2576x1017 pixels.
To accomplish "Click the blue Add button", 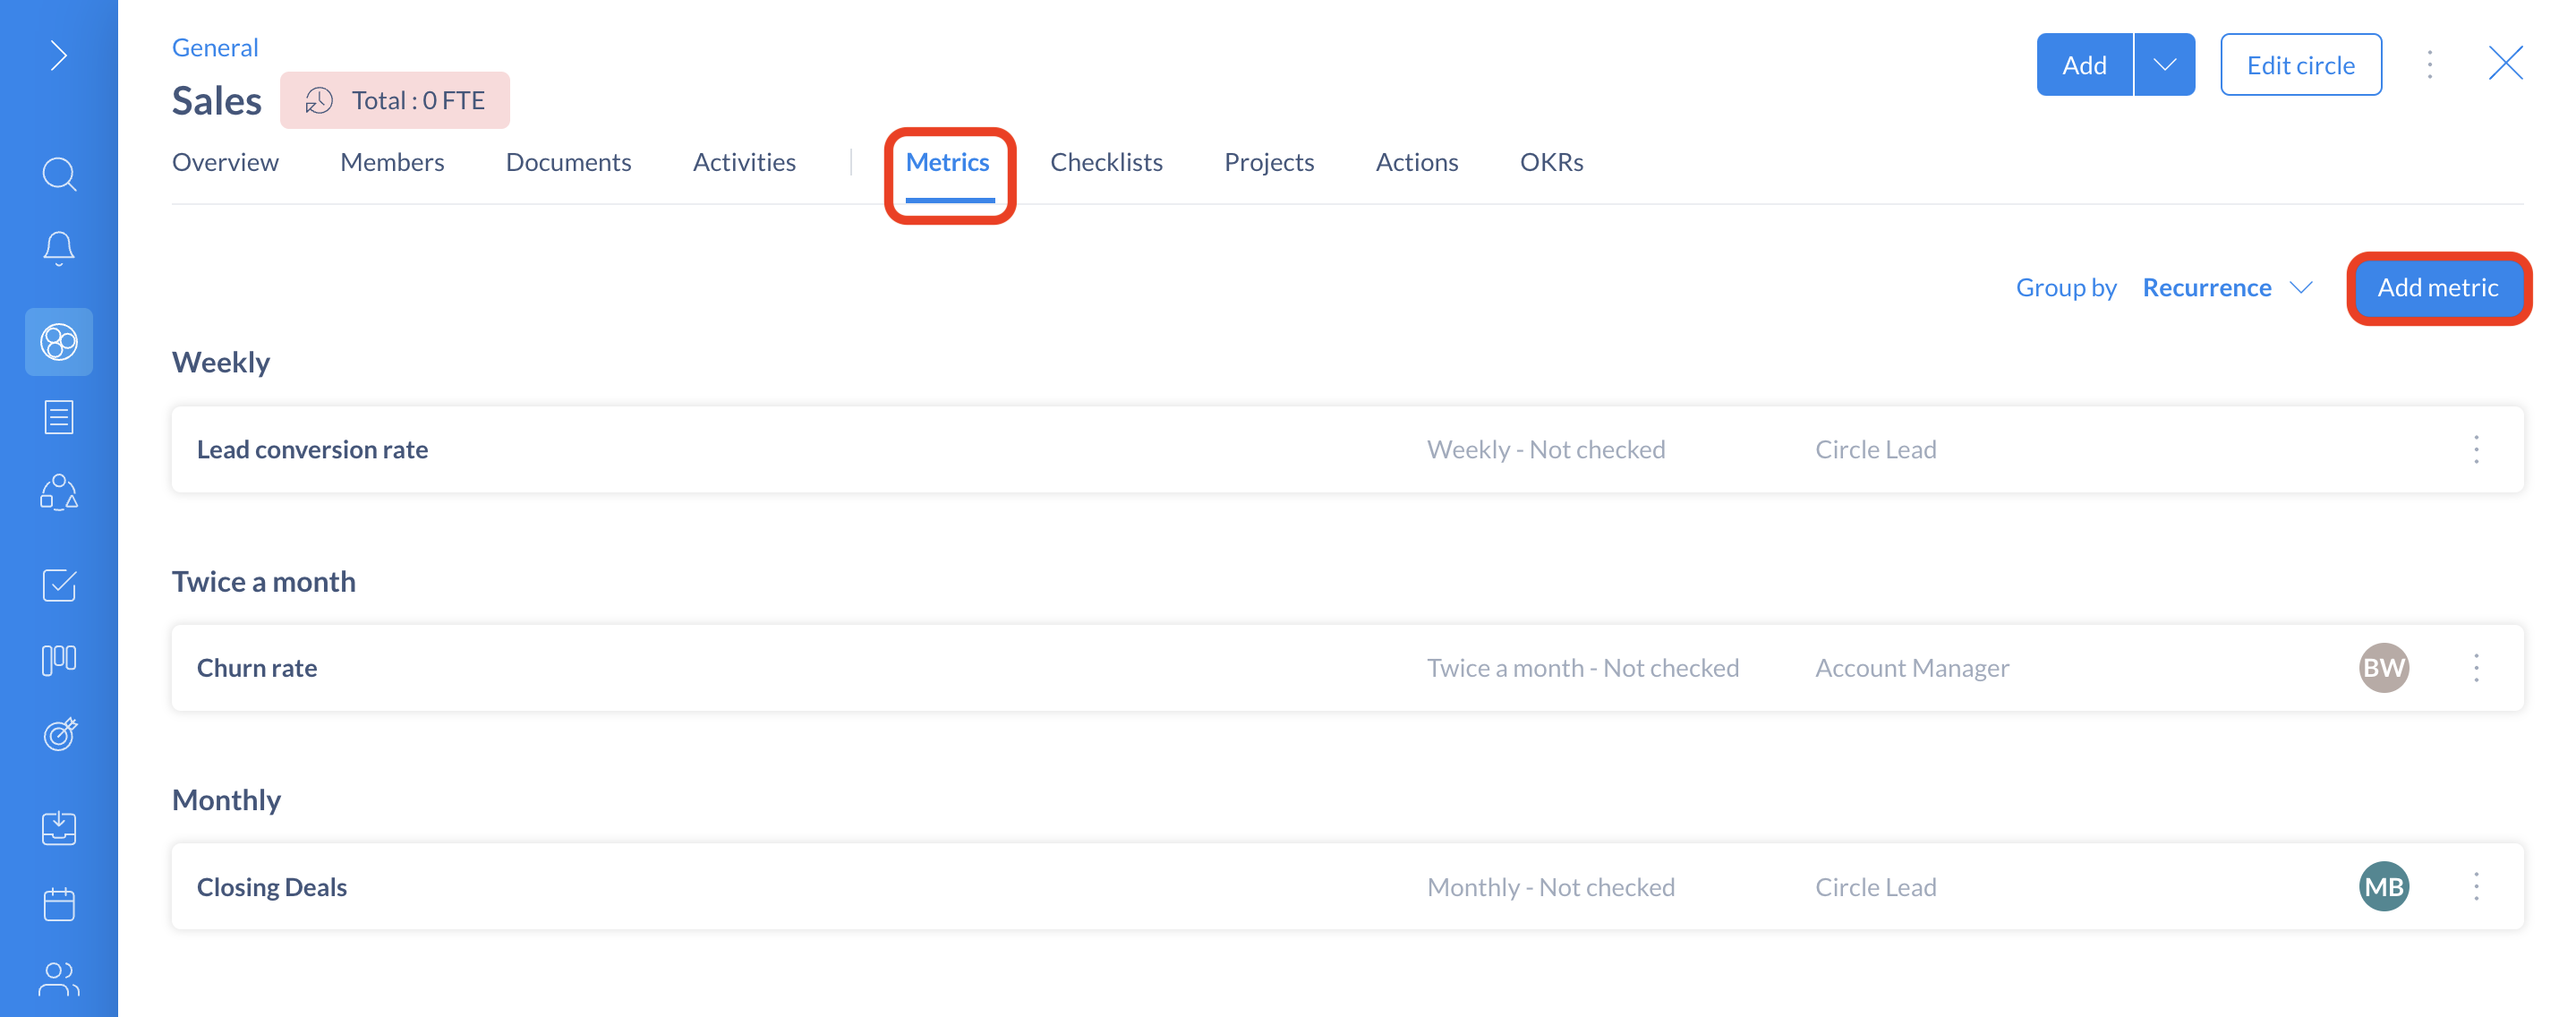I will [x=2084, y=65].
